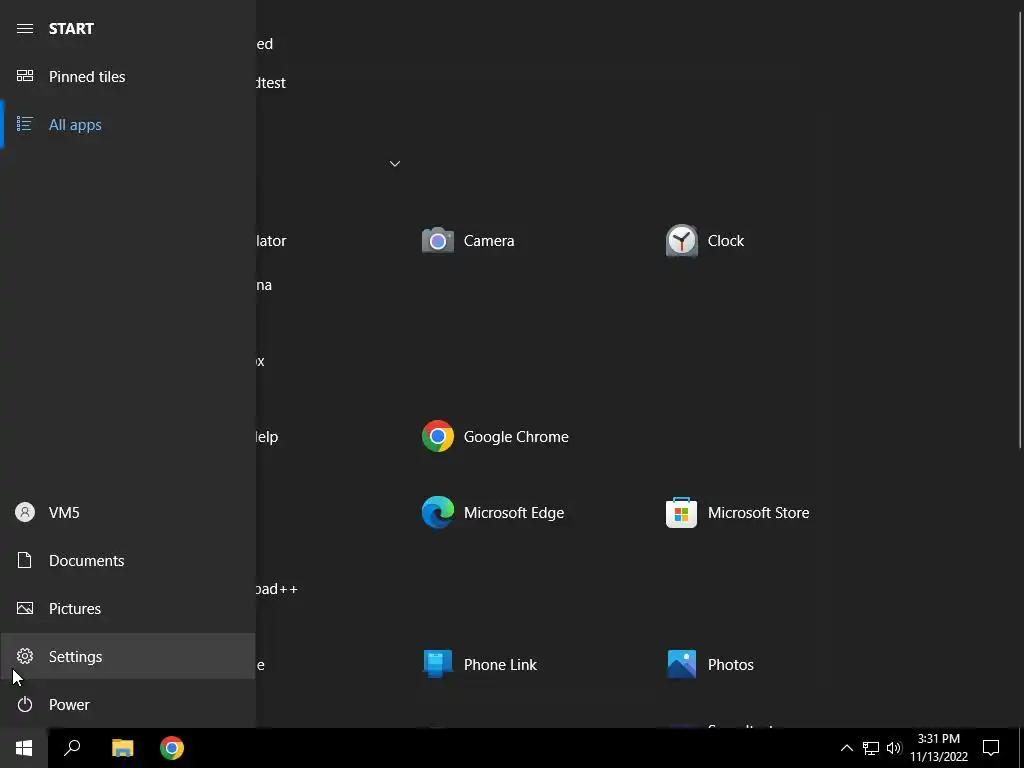Open the Photos app

(x=710, y=665)
